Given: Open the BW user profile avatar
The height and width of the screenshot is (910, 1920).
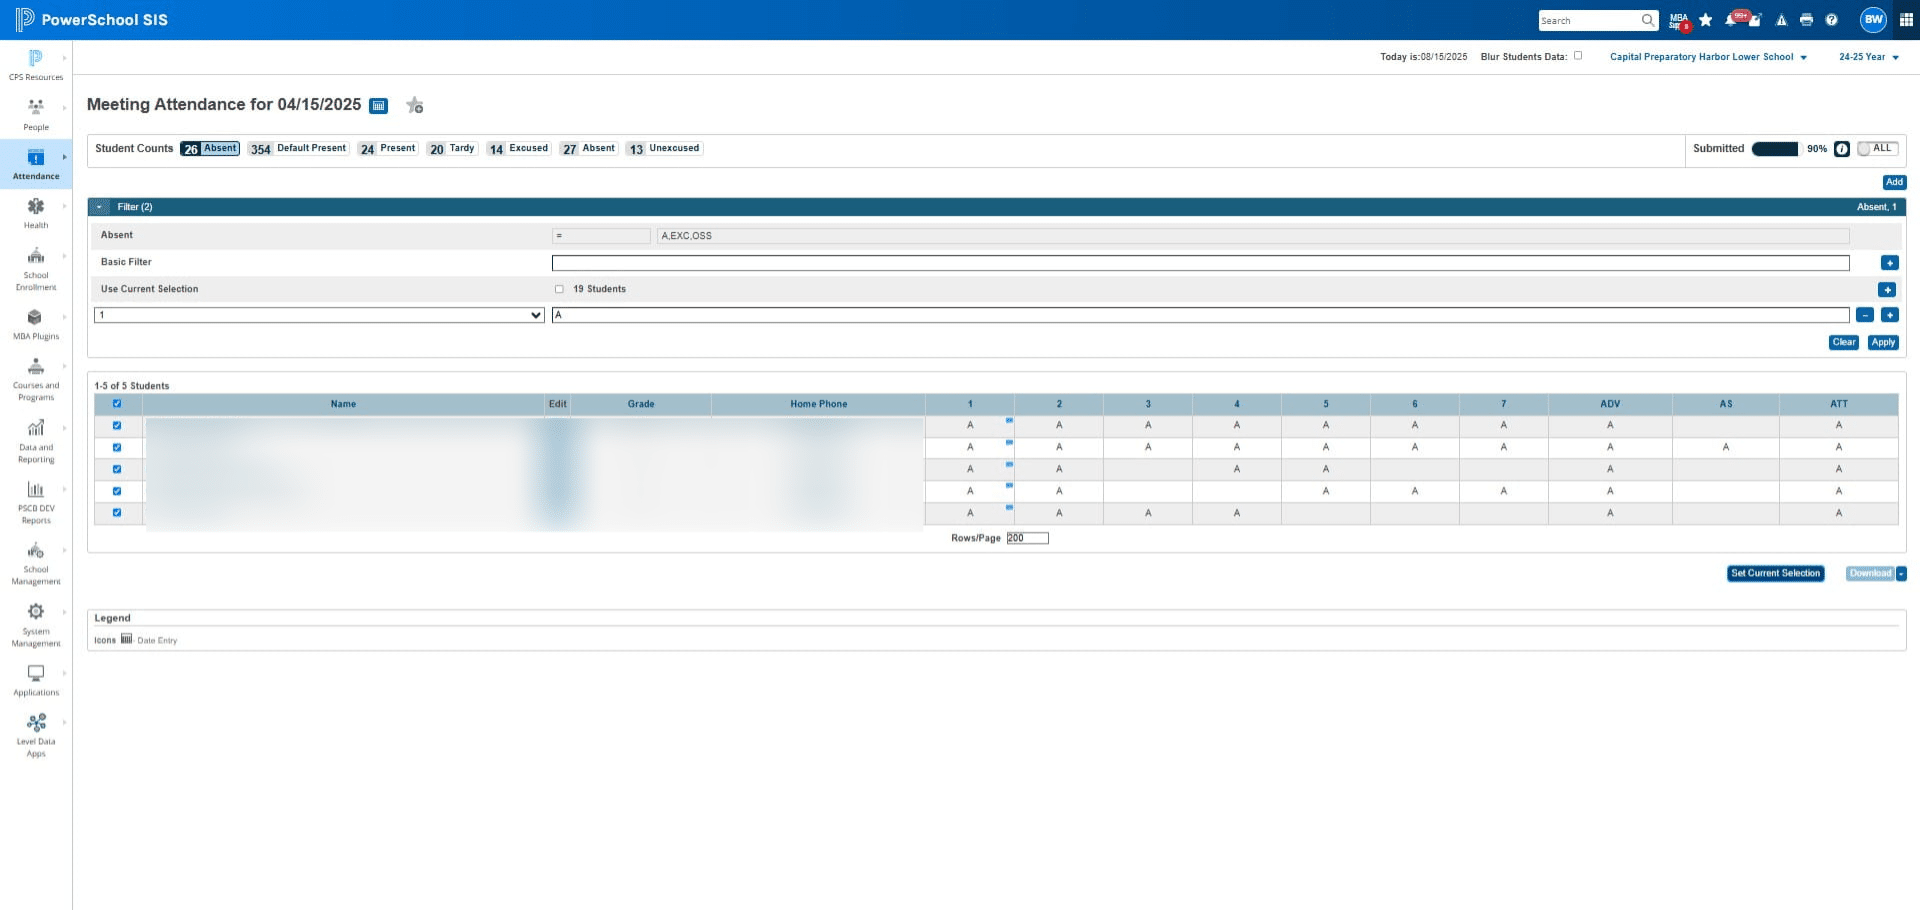Looking at the screenshot, I should click(1873, 19).
